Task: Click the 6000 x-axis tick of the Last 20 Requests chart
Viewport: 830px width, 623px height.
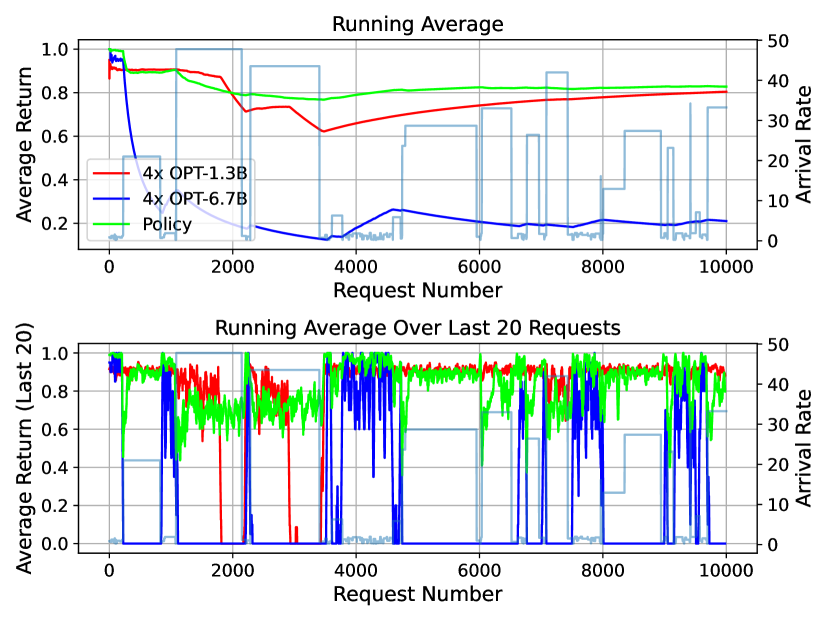Action: 479,570
